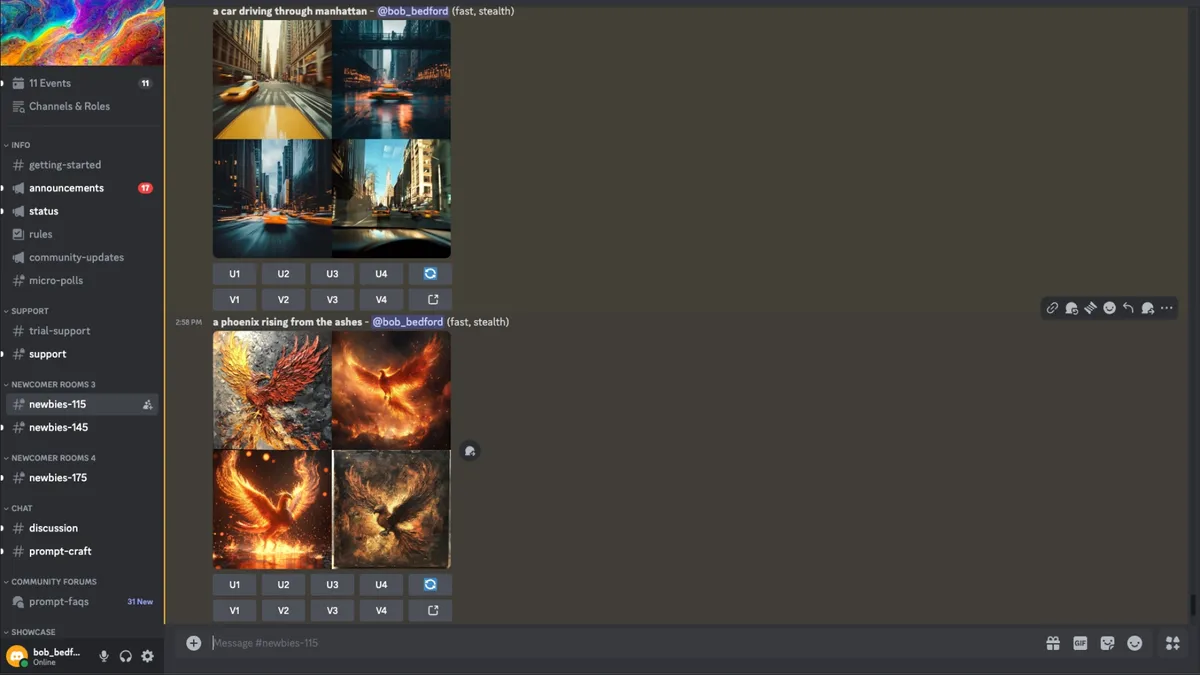
Task: Mute the microphone
Action: pyautogui.click(x=103, y=656)
